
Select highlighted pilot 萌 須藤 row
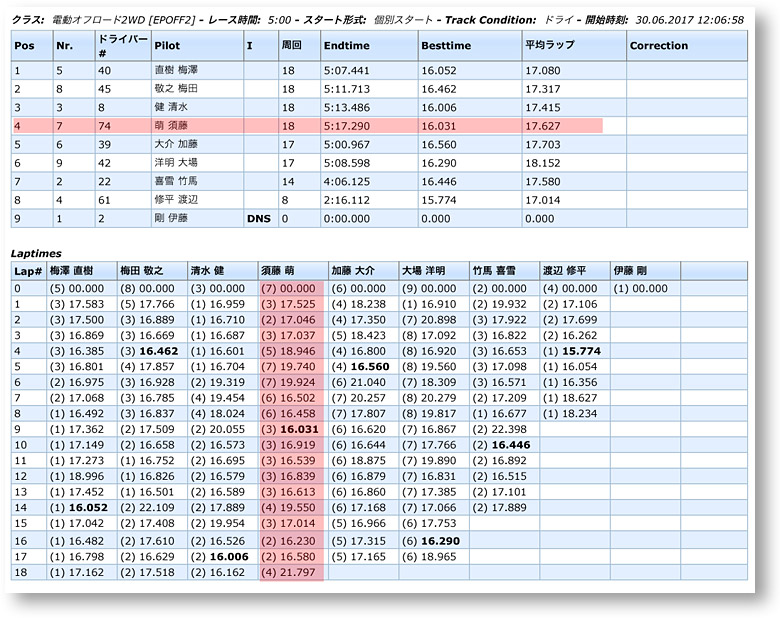click(x=307, y=126)
